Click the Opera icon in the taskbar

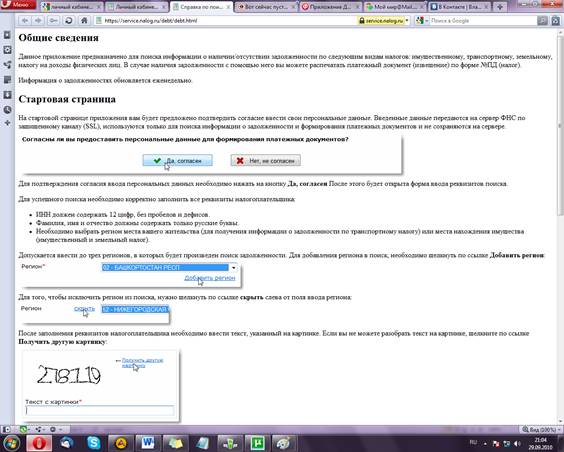(39, 443)
